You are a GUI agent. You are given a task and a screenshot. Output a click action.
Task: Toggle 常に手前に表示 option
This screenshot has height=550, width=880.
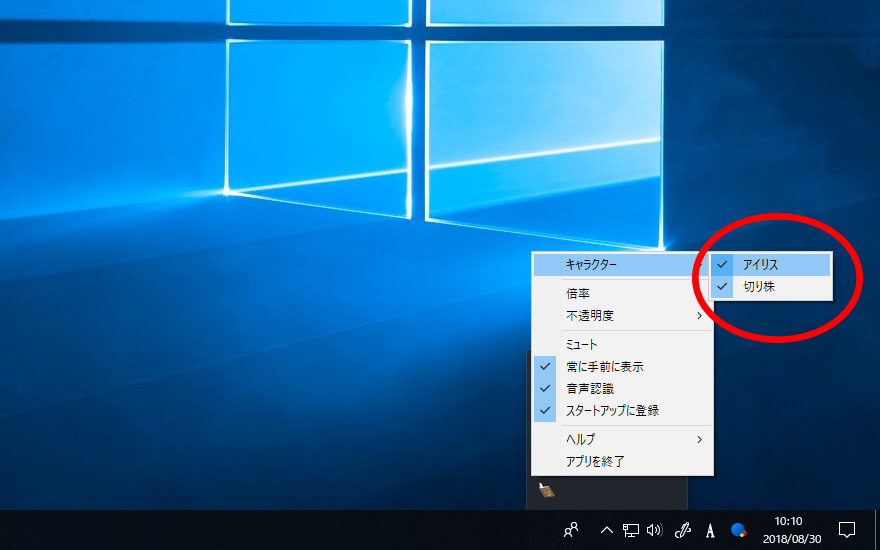click(622, 367)
